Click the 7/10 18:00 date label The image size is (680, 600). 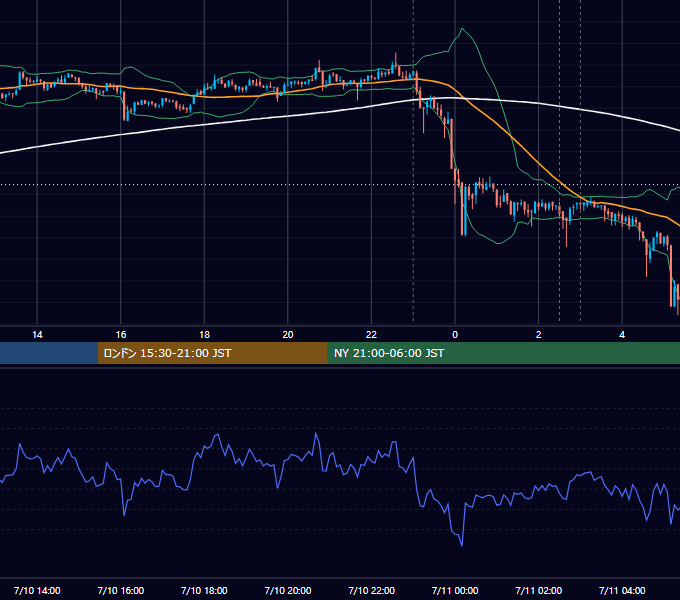[x=204, y=590]
